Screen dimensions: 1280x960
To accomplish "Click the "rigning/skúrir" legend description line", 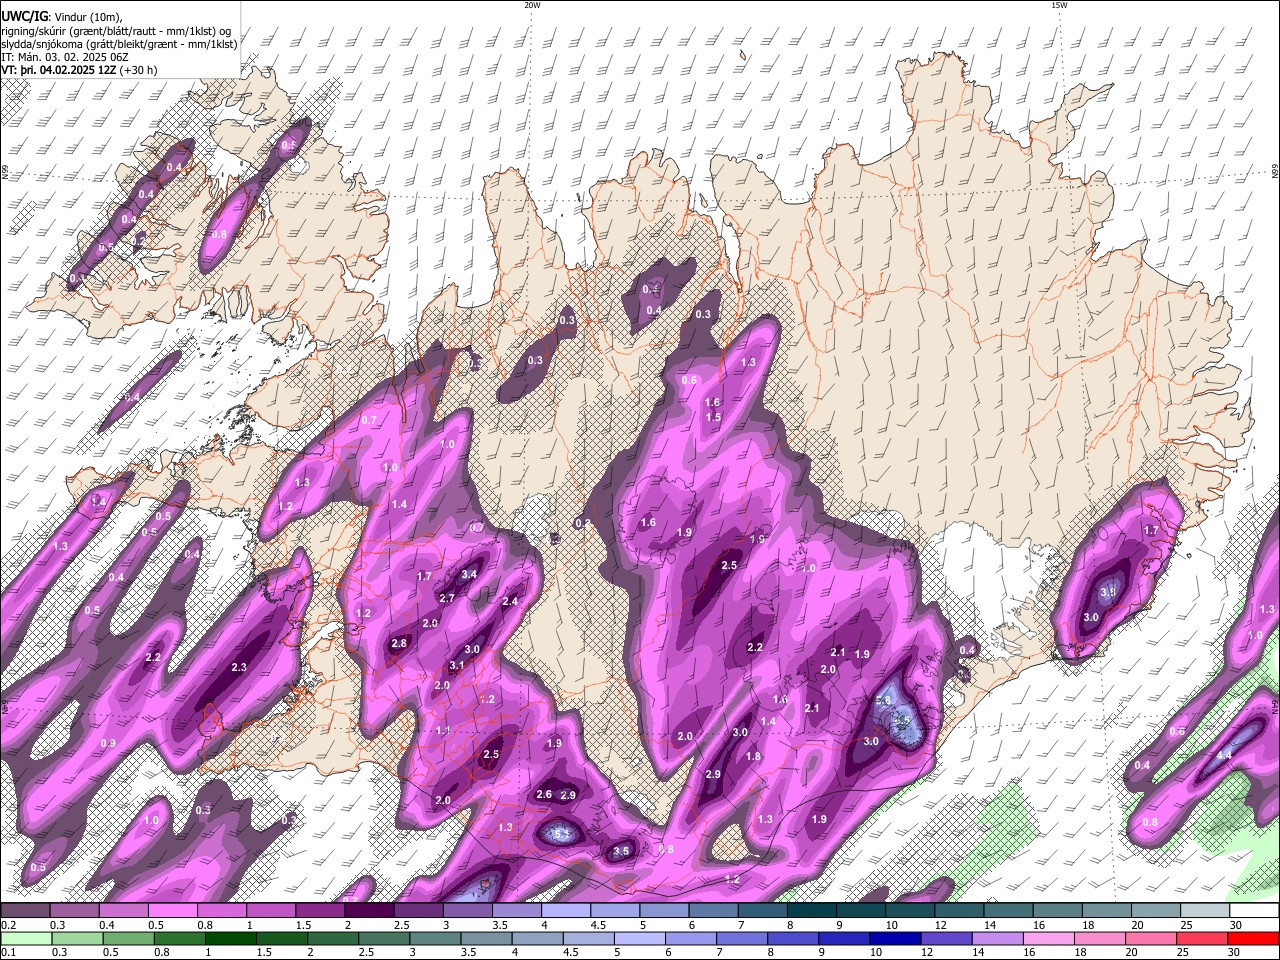I will coord(116,30).
